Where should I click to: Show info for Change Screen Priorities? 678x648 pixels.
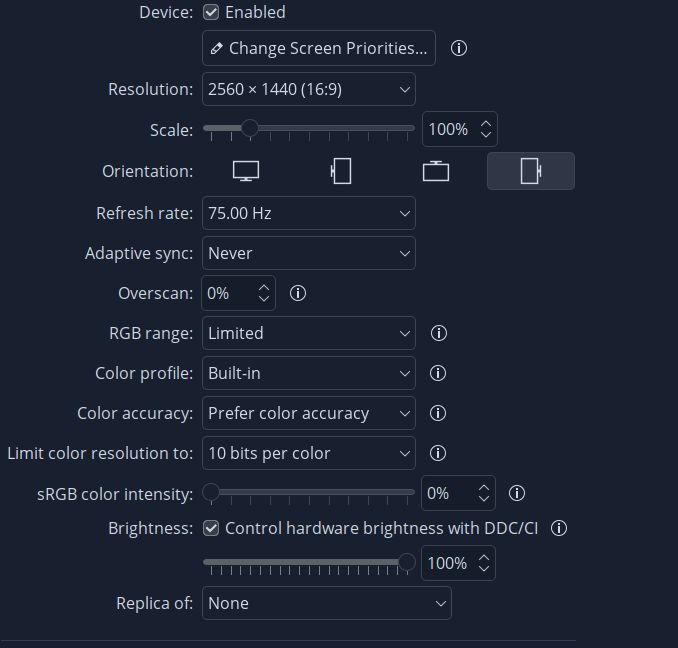(459, 48)
